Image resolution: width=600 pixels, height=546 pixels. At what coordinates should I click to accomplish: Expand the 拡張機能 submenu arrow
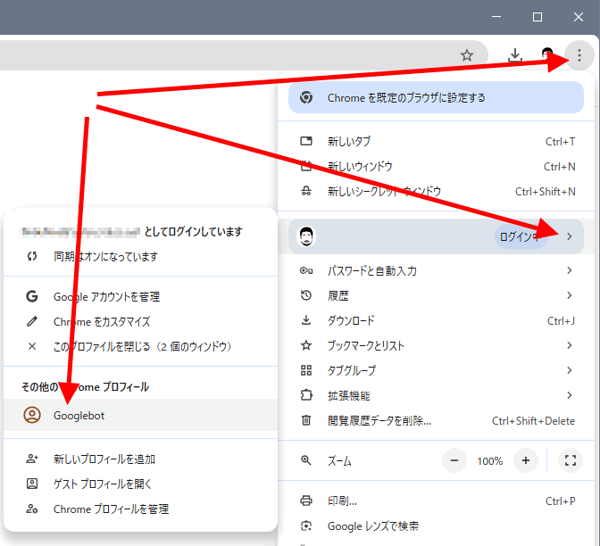[x=569, y=395]
